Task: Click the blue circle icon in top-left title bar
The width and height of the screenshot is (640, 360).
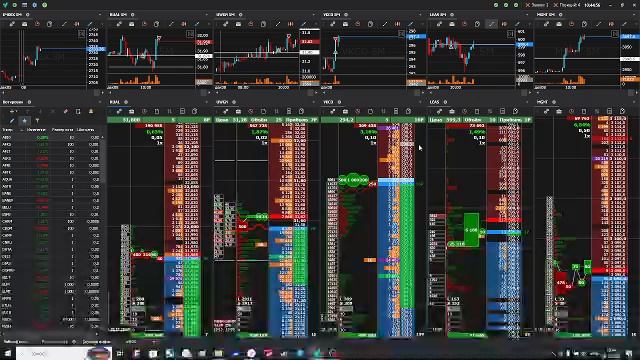Action: click(x=35, y=5)
